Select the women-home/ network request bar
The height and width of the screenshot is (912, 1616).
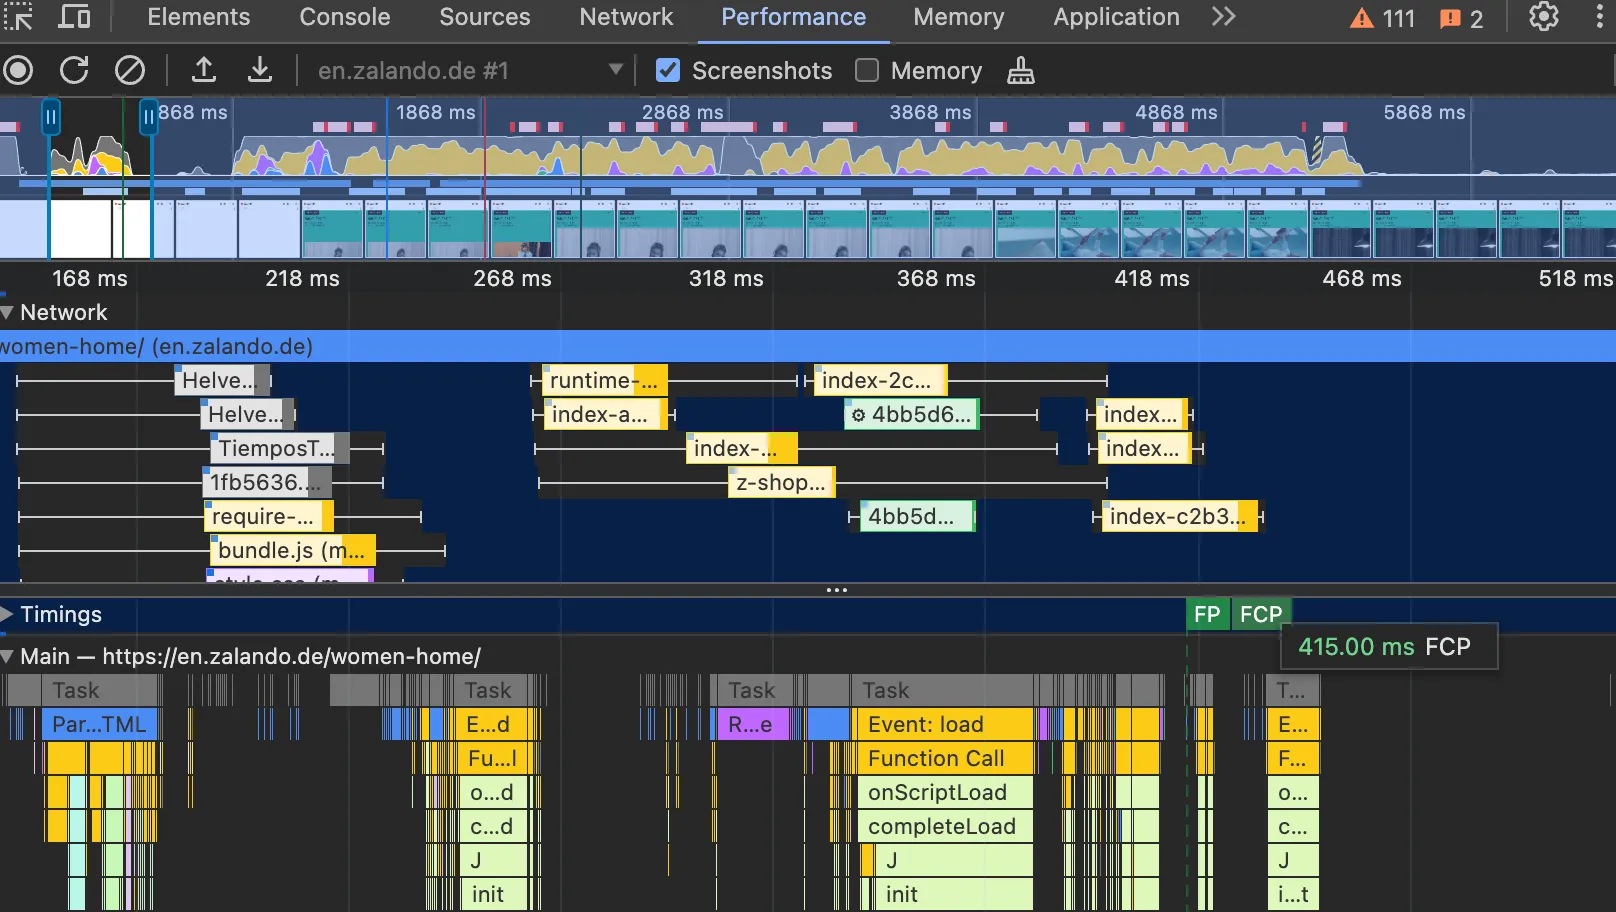tap(808, 346)
